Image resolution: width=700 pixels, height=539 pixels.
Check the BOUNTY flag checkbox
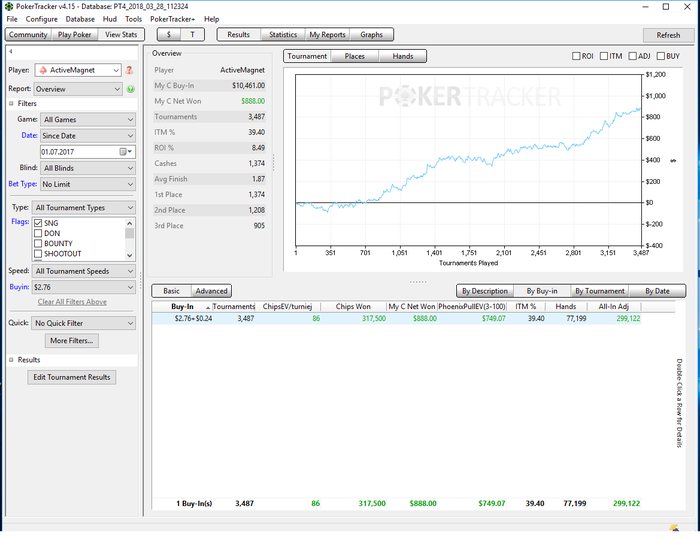point(38,243)
